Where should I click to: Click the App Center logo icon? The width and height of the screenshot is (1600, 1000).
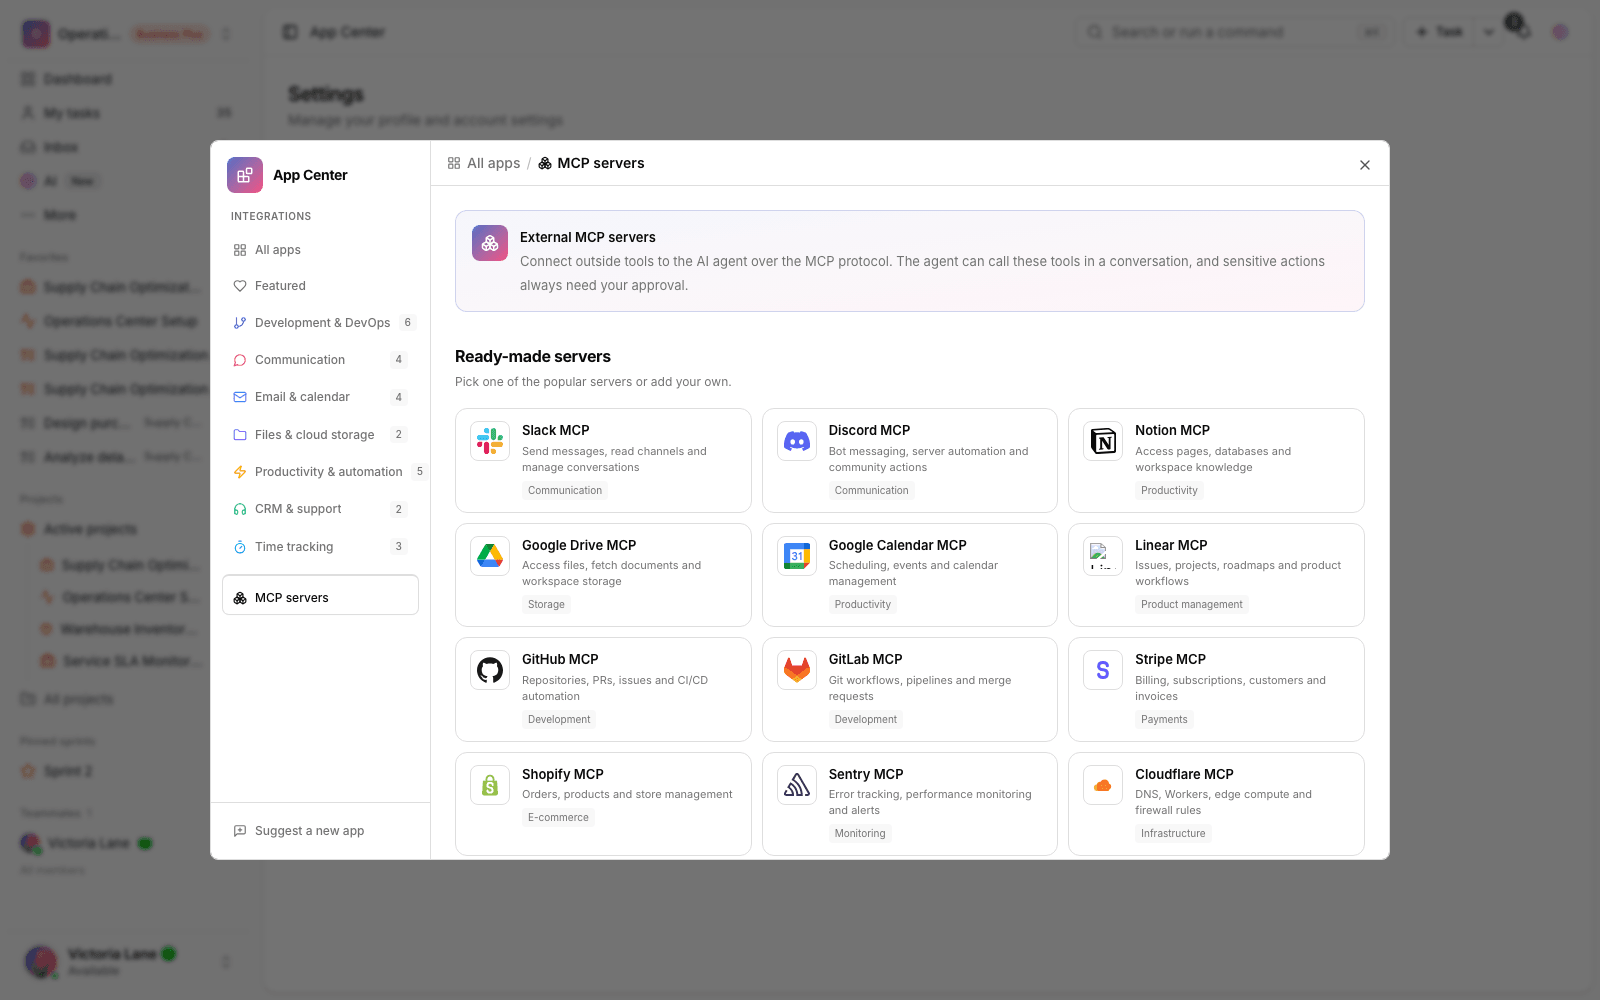pyautogui.click(x=245, y=175)
